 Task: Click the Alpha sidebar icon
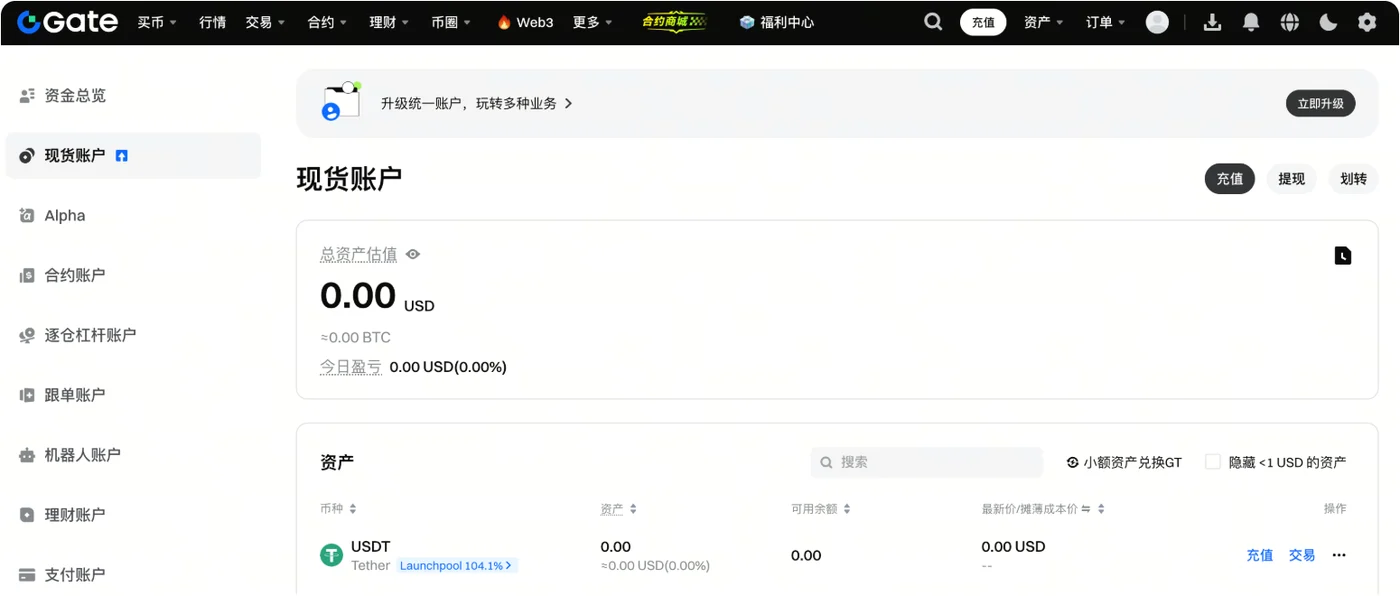pos(27,216)
